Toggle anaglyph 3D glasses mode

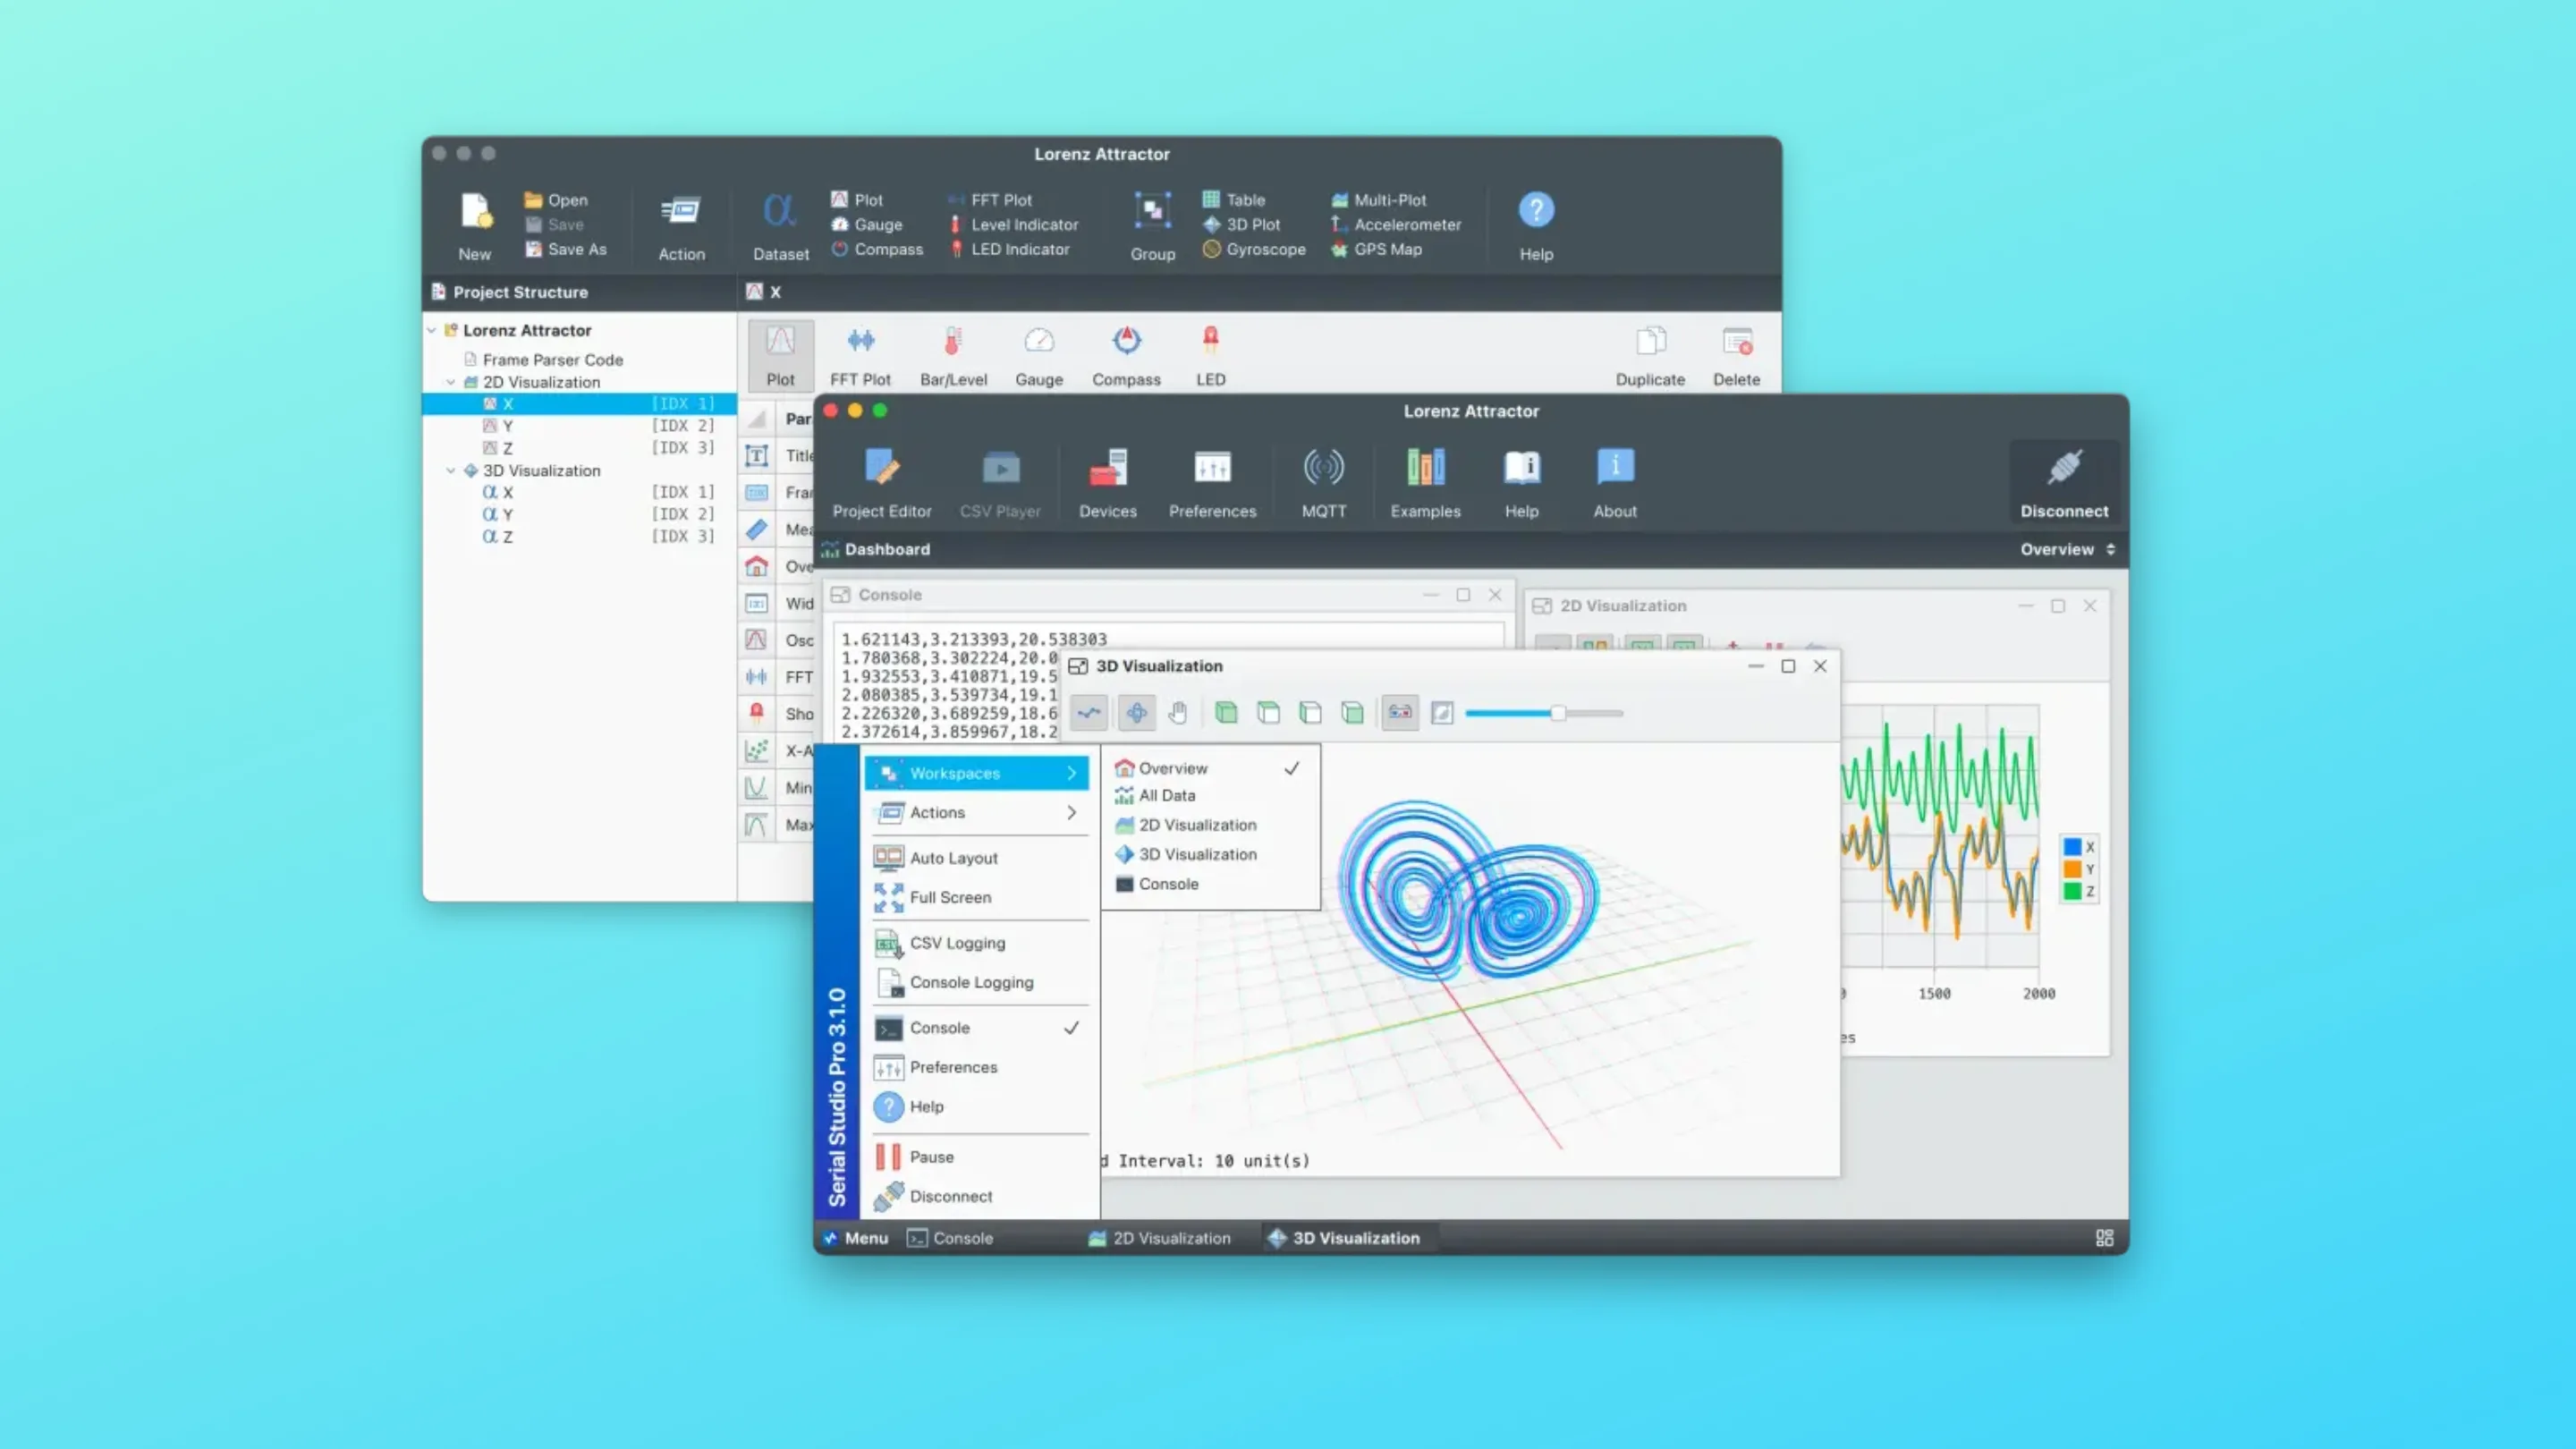point(1400,713)
